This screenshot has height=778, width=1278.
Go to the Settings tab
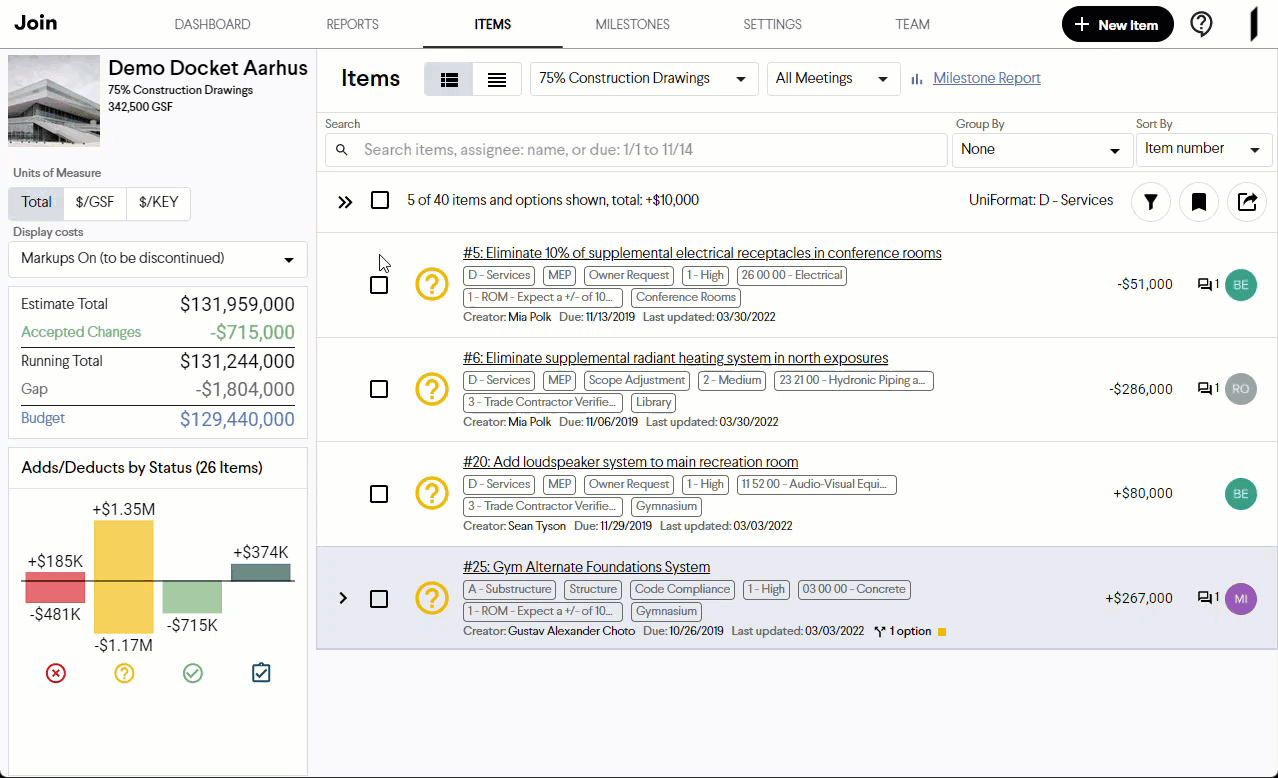pyautogui.click(x=772, y=25)
